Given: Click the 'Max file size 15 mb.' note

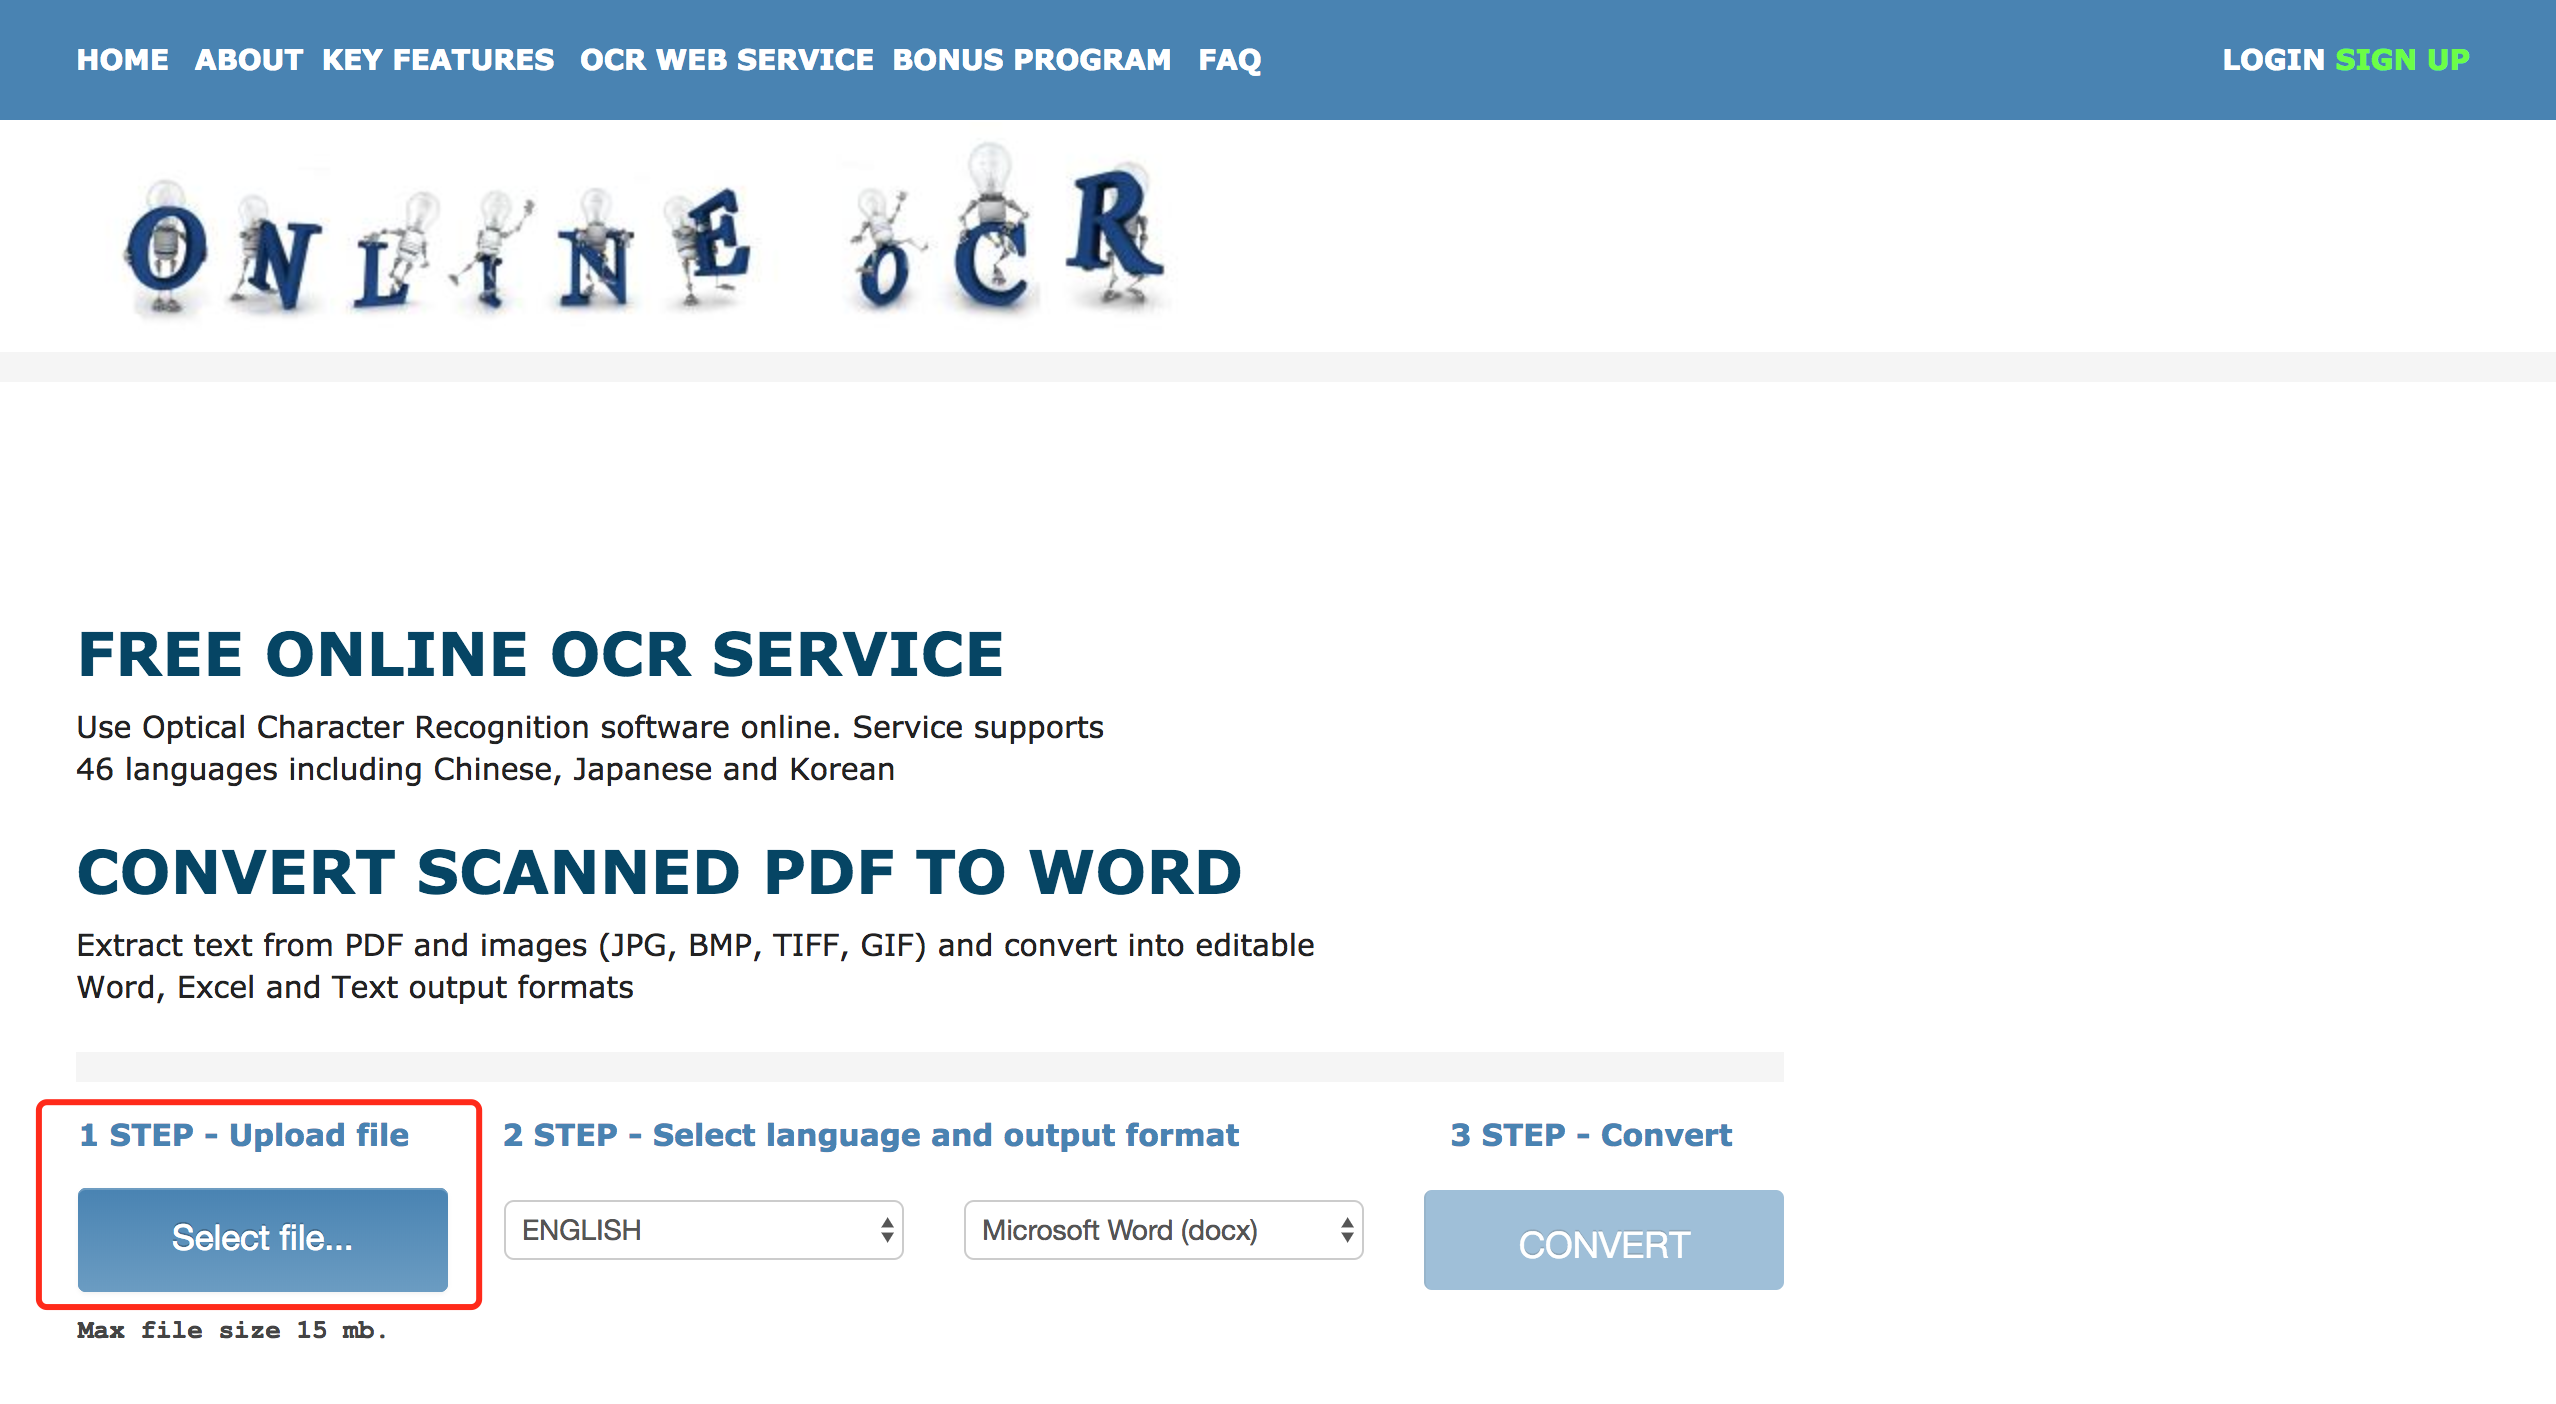Looking at the screenshot, I should [x=231, y=1330].
